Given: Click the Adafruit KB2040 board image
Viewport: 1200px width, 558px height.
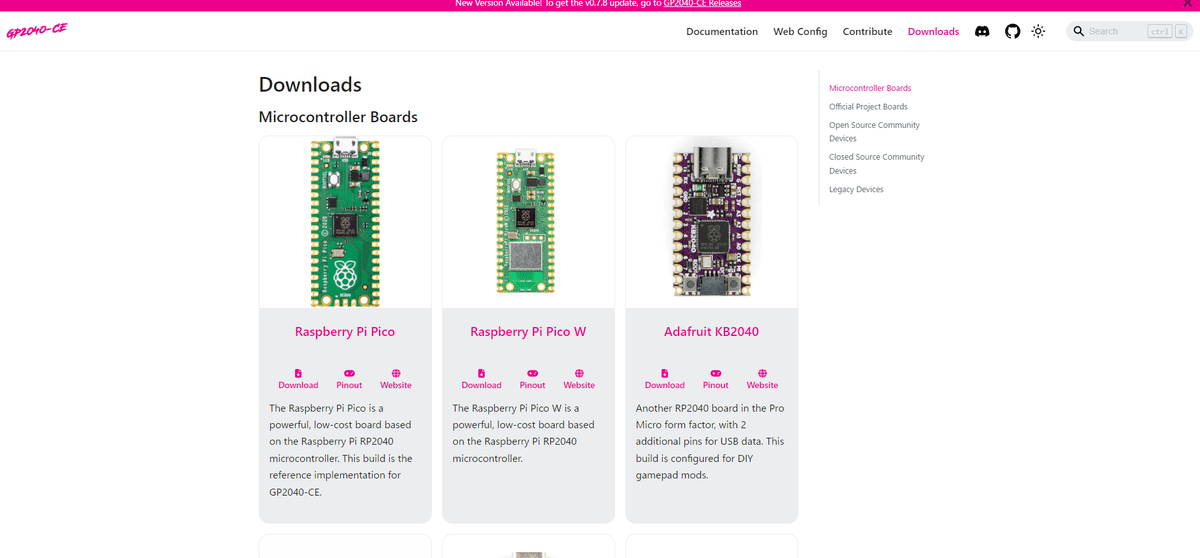Looking at the screenshot, I should coord(711,221).
